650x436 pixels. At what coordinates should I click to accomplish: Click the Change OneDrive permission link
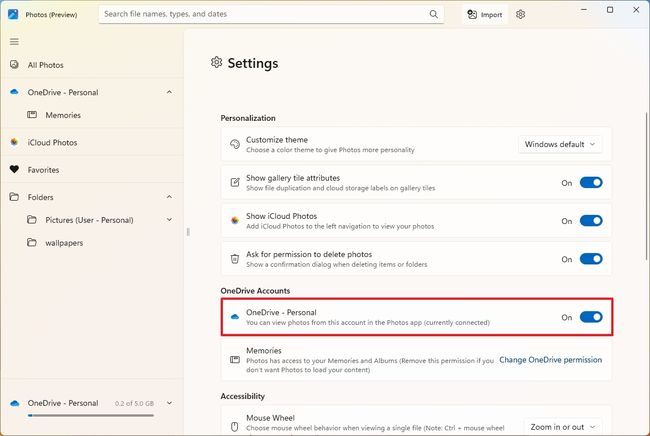(550, 360)
